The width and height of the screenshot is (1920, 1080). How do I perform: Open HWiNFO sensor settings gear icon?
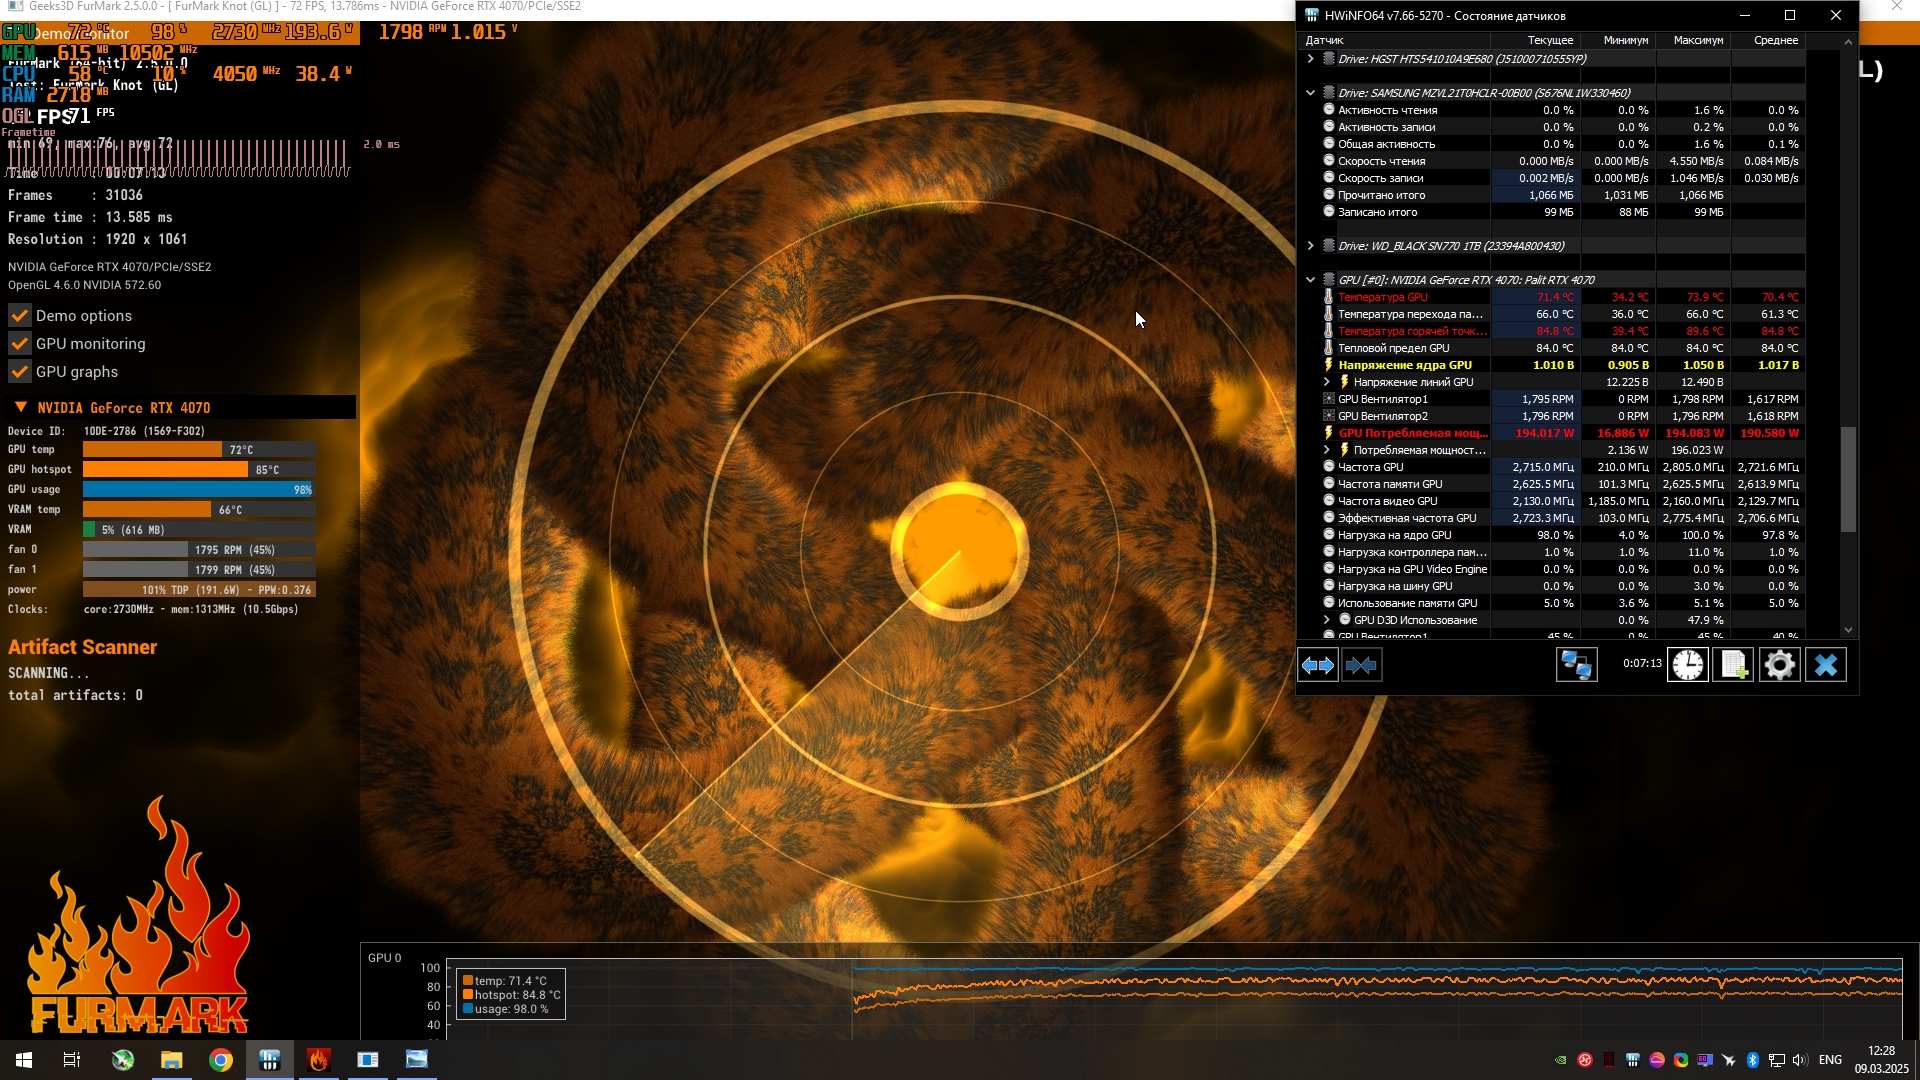click(x=1780, y=665)
